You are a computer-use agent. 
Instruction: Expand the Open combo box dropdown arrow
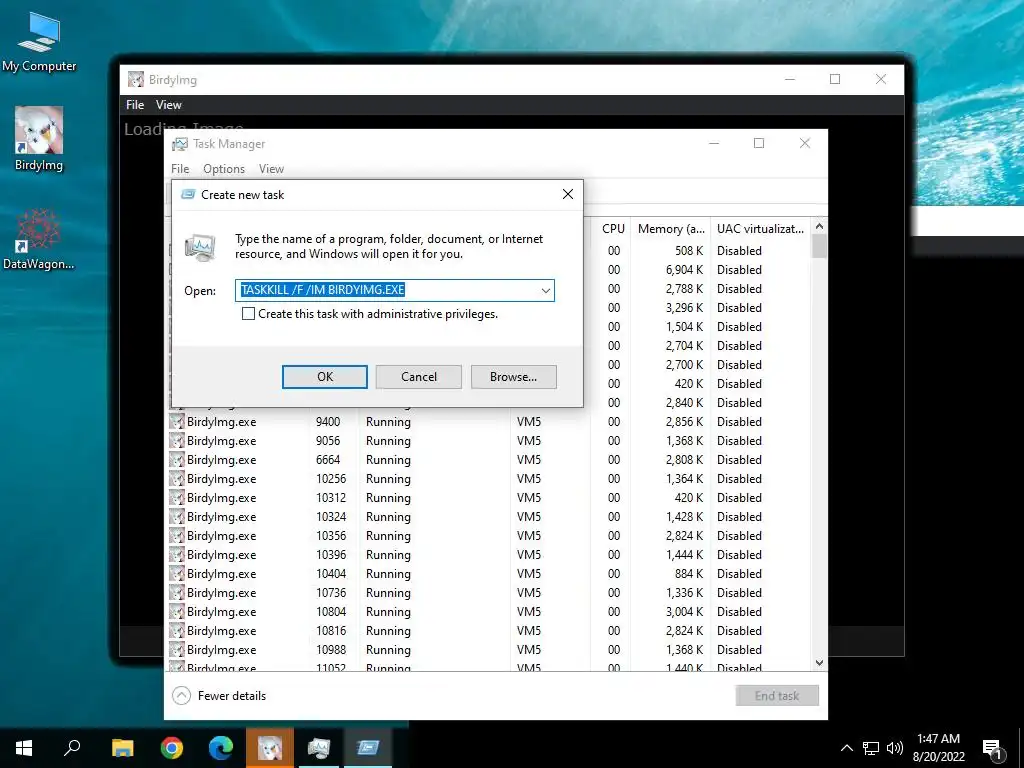[x=545, y=291]
